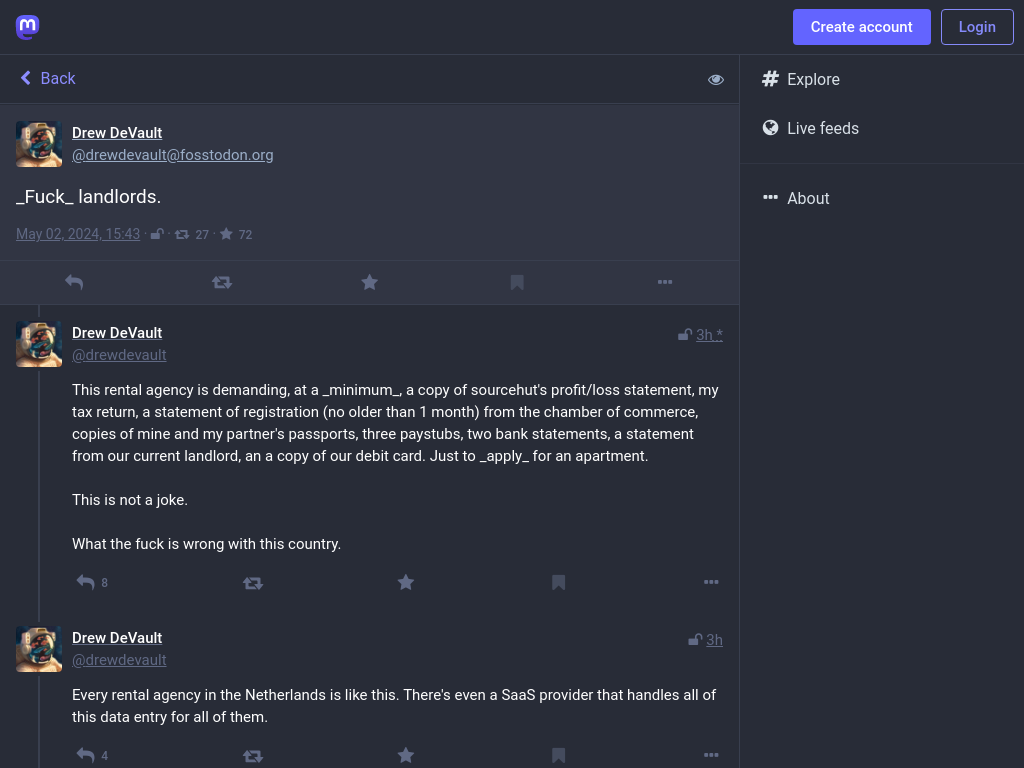The image size is (1024, 768).
Task: Click the Login button
Action: click(x=977, y=27)
